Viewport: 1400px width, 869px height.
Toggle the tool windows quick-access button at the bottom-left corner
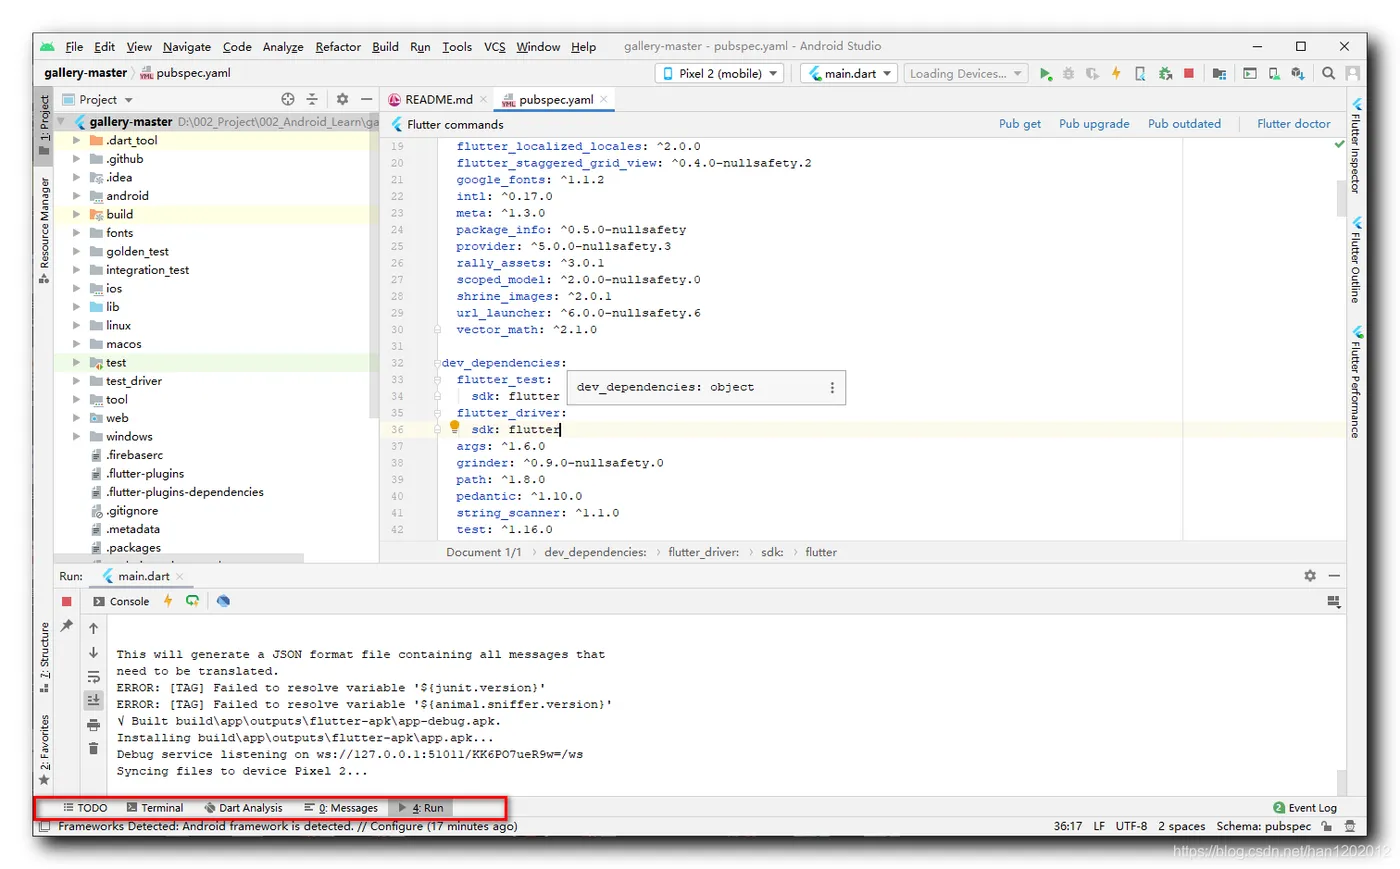[44, 826]
